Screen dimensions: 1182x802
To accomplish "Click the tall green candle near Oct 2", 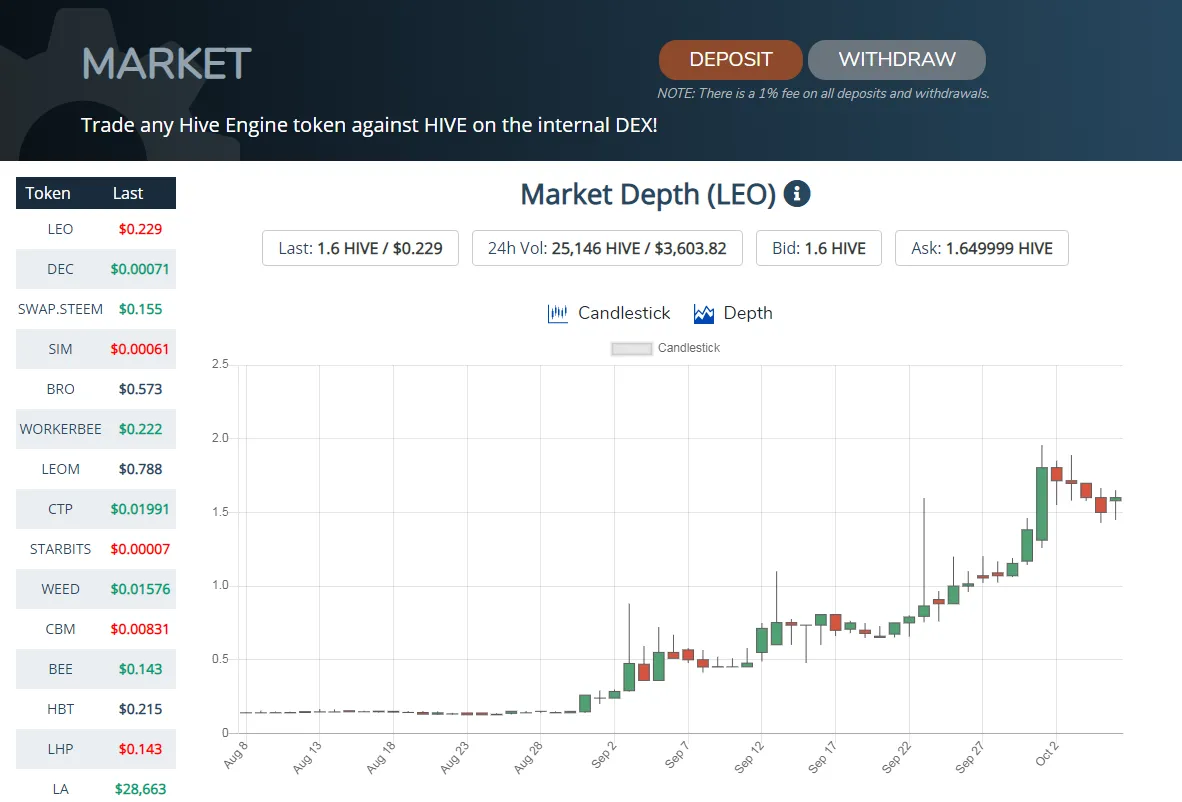I will [1042, 504].
